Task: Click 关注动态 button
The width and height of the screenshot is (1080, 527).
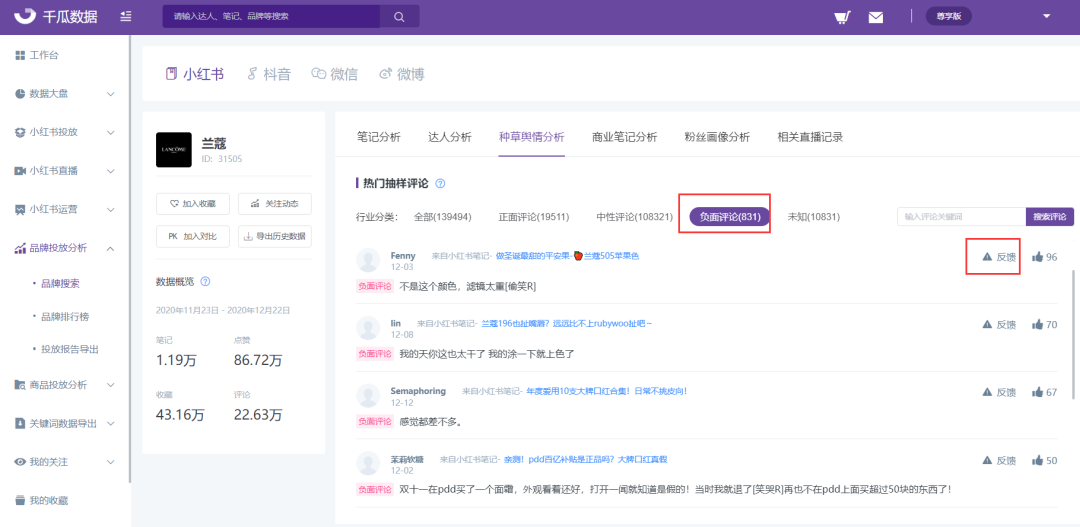Action: [275, 204]
